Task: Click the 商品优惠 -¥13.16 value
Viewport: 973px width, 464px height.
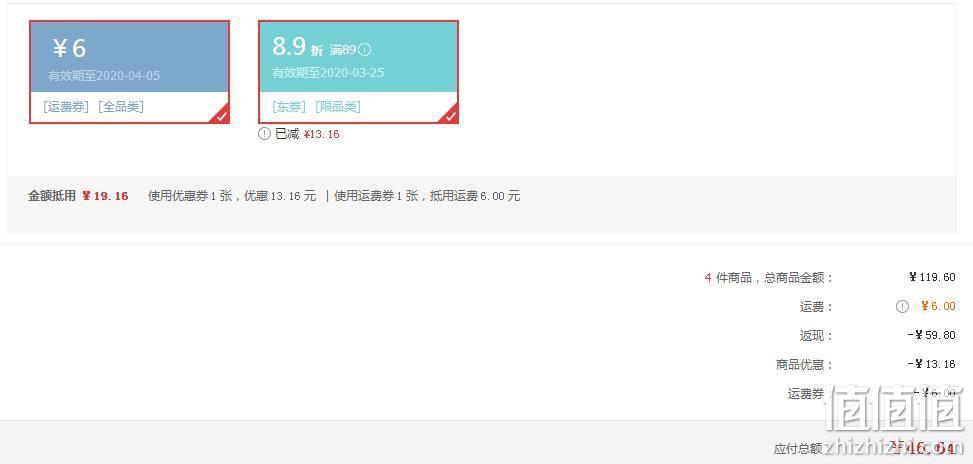Action: pyautogui.click(x=931, y=364)
